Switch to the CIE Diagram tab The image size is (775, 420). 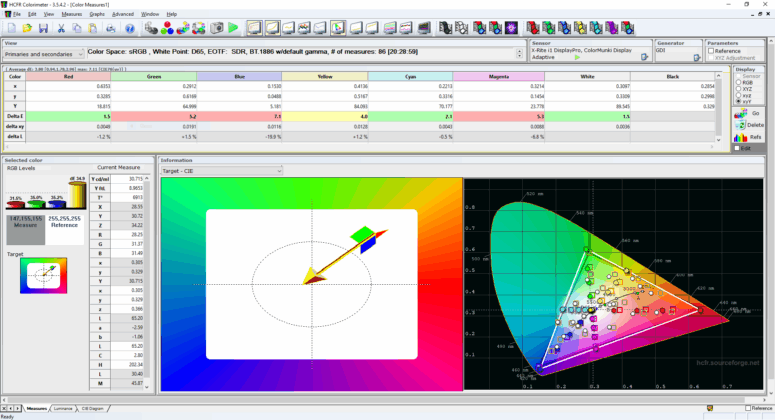point(92,409)
